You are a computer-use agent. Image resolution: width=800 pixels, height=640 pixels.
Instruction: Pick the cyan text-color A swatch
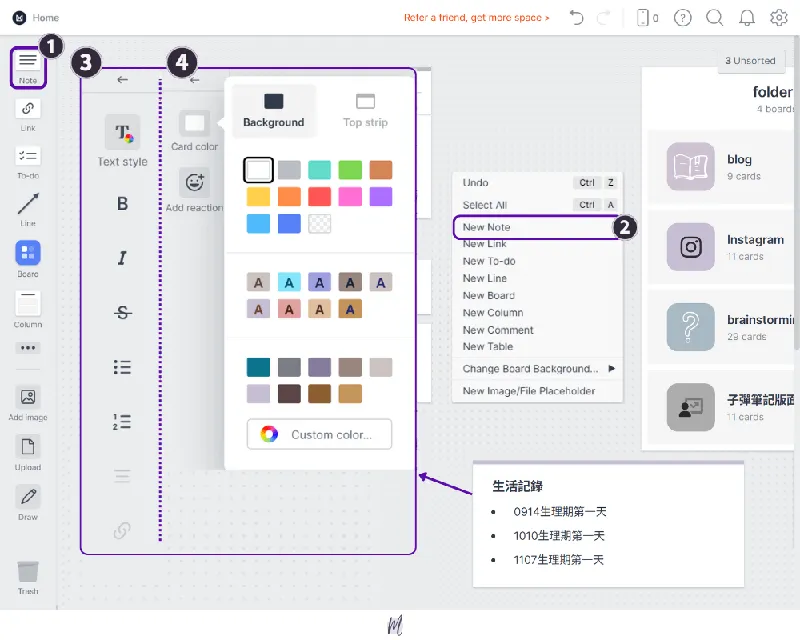point(289,282)
